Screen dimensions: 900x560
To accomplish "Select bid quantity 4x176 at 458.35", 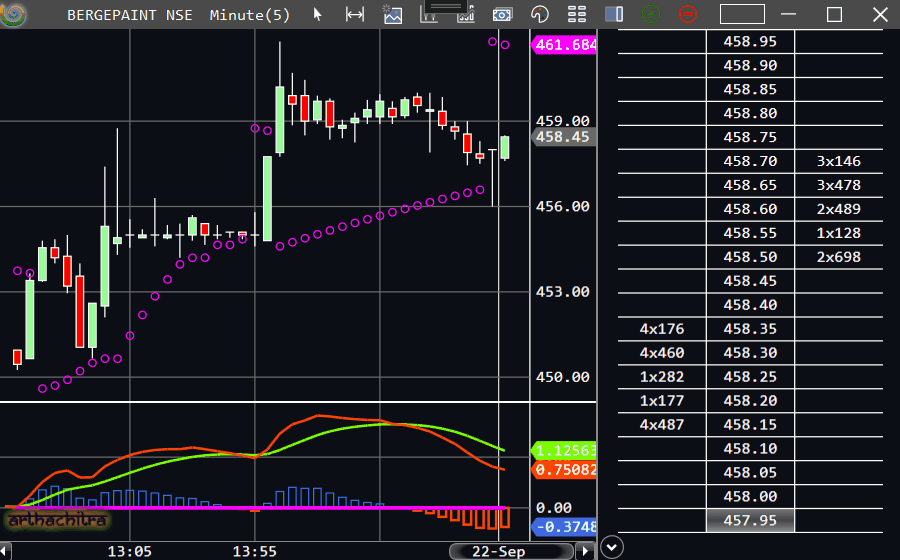I will pyautogui.click(x=662, y=329).
